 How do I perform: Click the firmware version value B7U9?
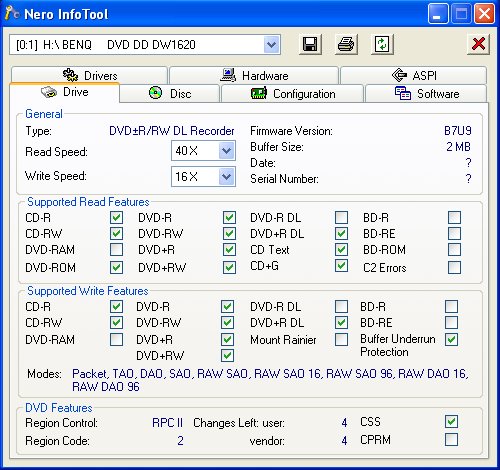[458, 131]
